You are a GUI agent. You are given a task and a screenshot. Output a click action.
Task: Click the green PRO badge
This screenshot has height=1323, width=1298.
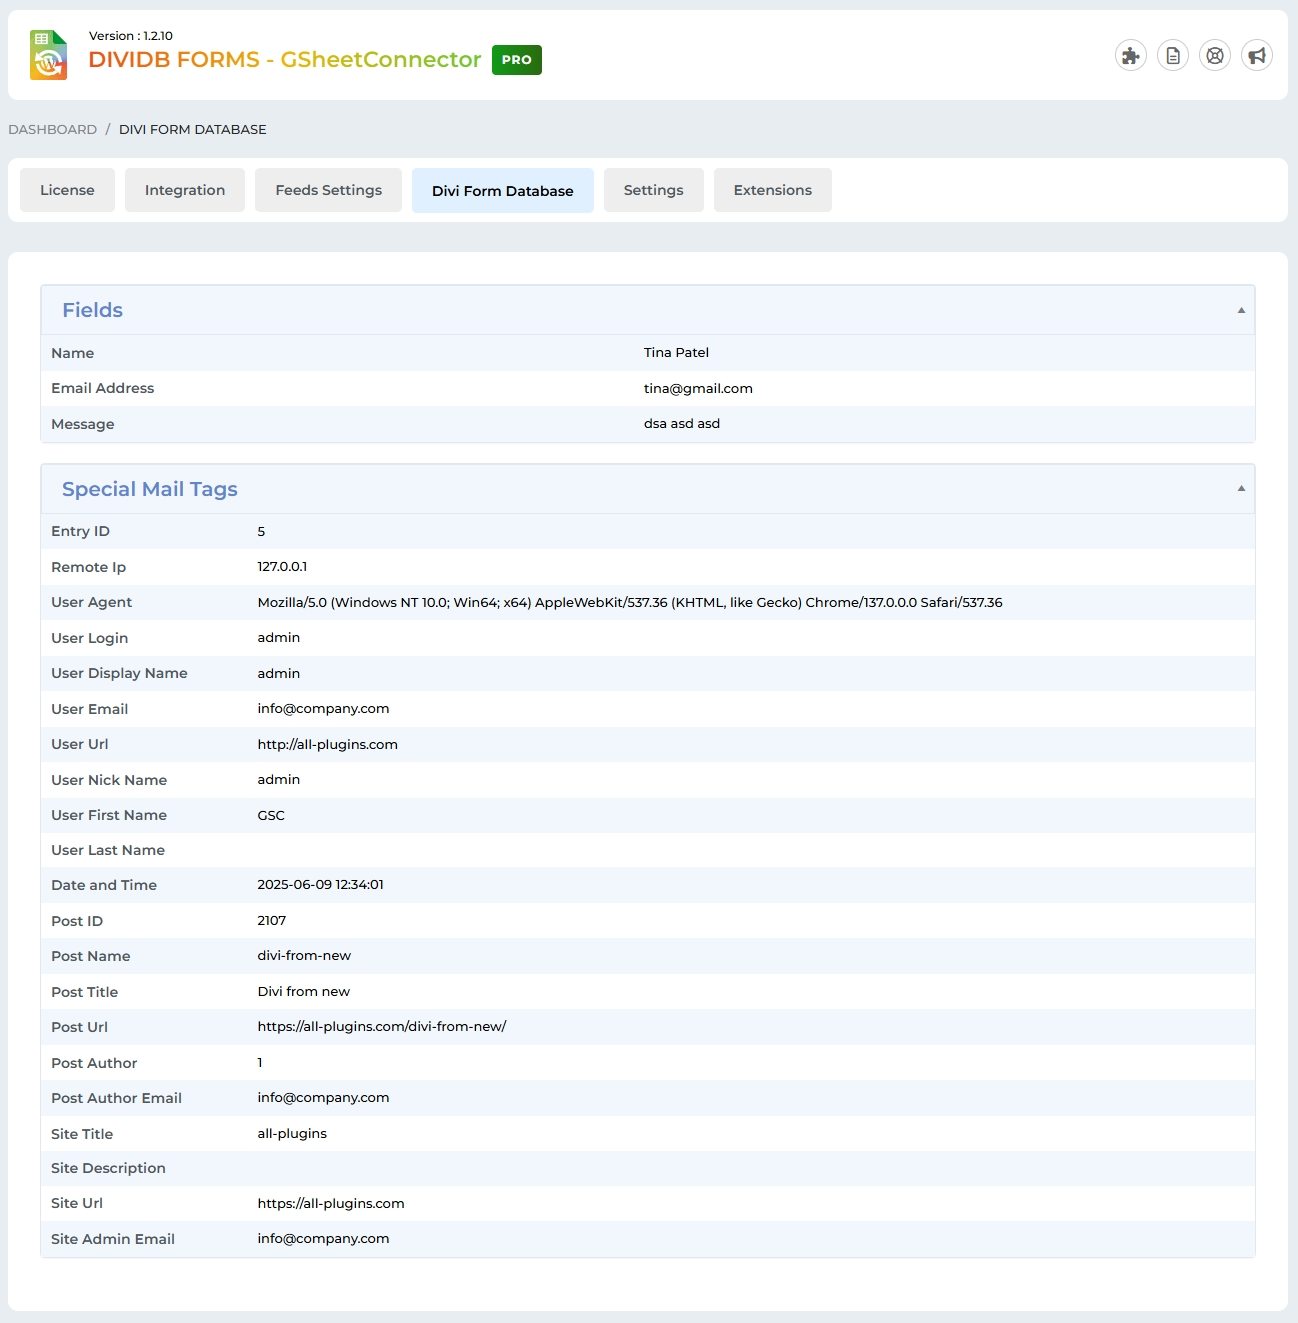pyautogui.click(x=516, y=60)
